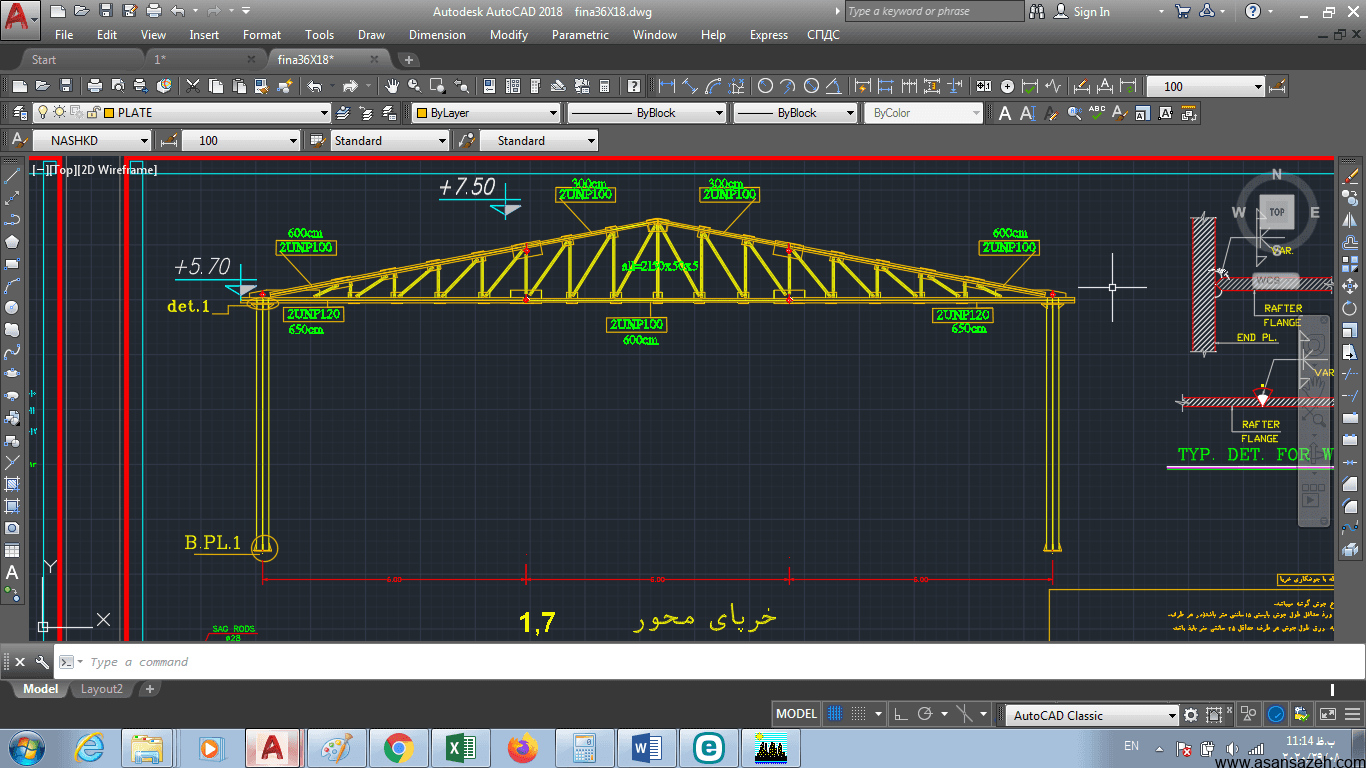Toggle snap mode dotted grid

(x=859, y=714)
